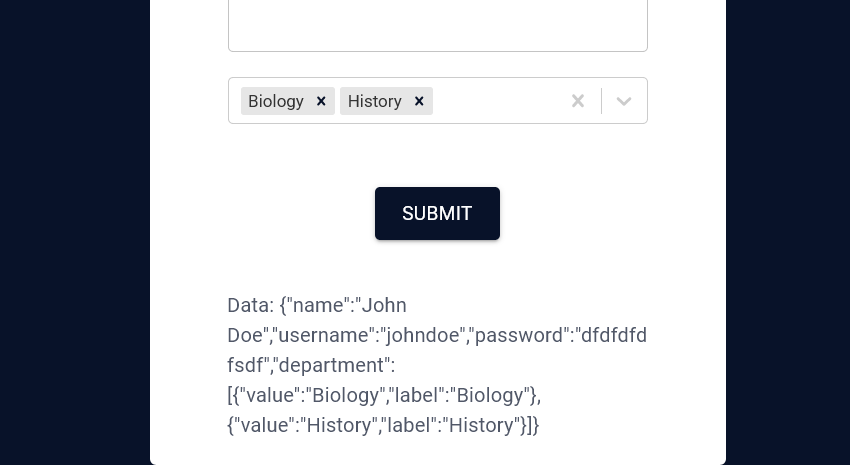Select the Biology chip label
The height and width of the screenshot is (465, 850).
(276, 101)
